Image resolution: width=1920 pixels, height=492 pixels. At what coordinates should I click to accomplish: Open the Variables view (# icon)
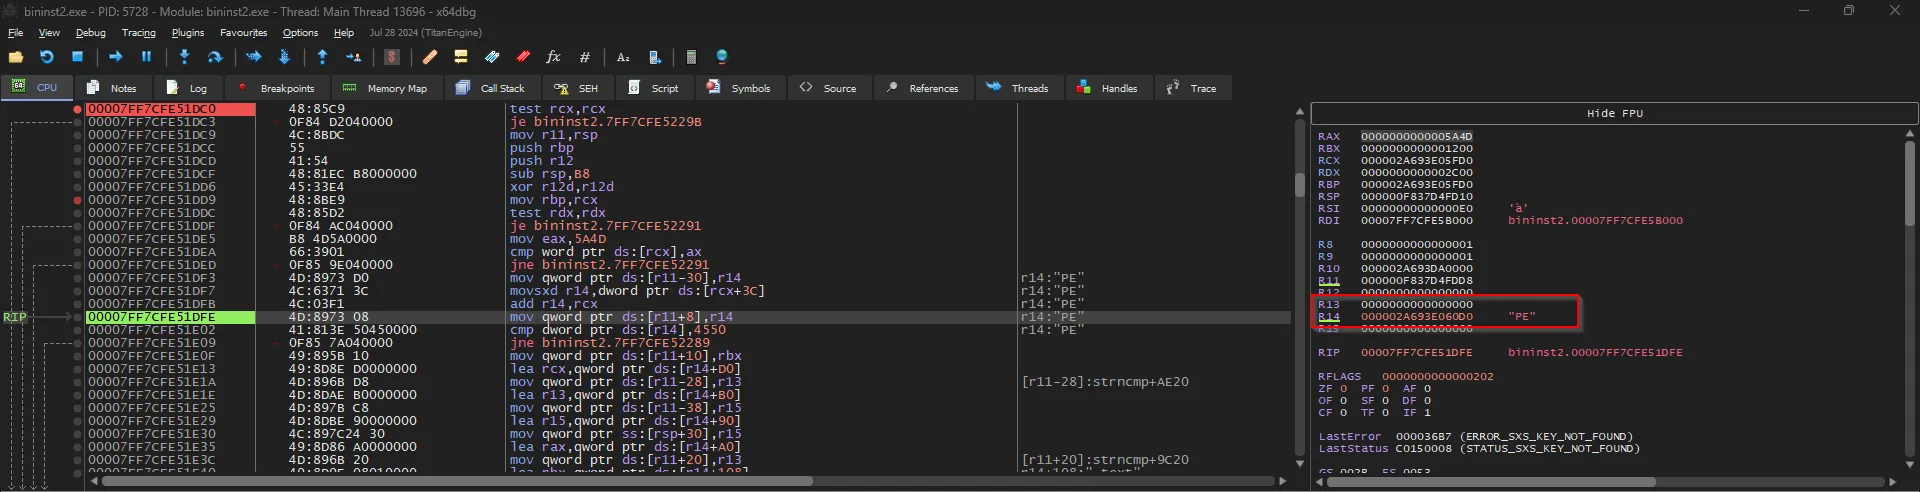pyautogui.click(x=585, y=57)
